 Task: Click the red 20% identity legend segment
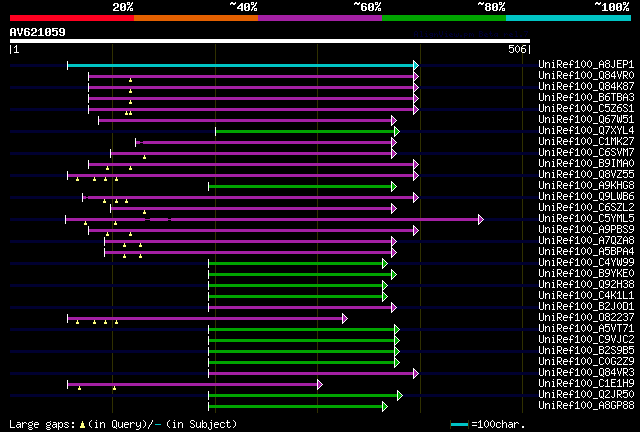click(72, 18)
